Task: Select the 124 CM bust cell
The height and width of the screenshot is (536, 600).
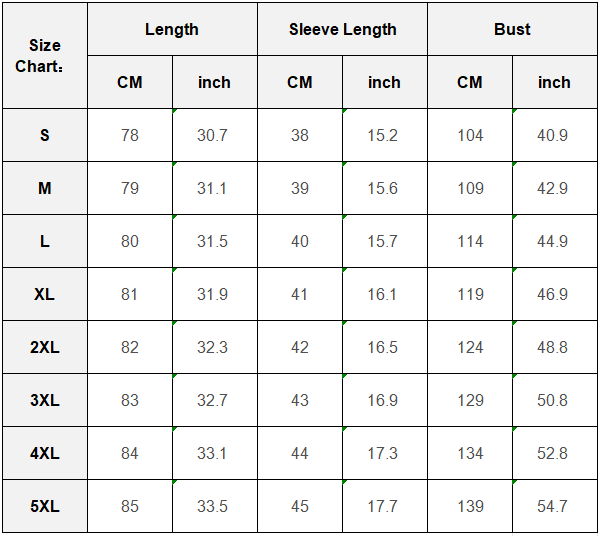Action: coord(470,347)
